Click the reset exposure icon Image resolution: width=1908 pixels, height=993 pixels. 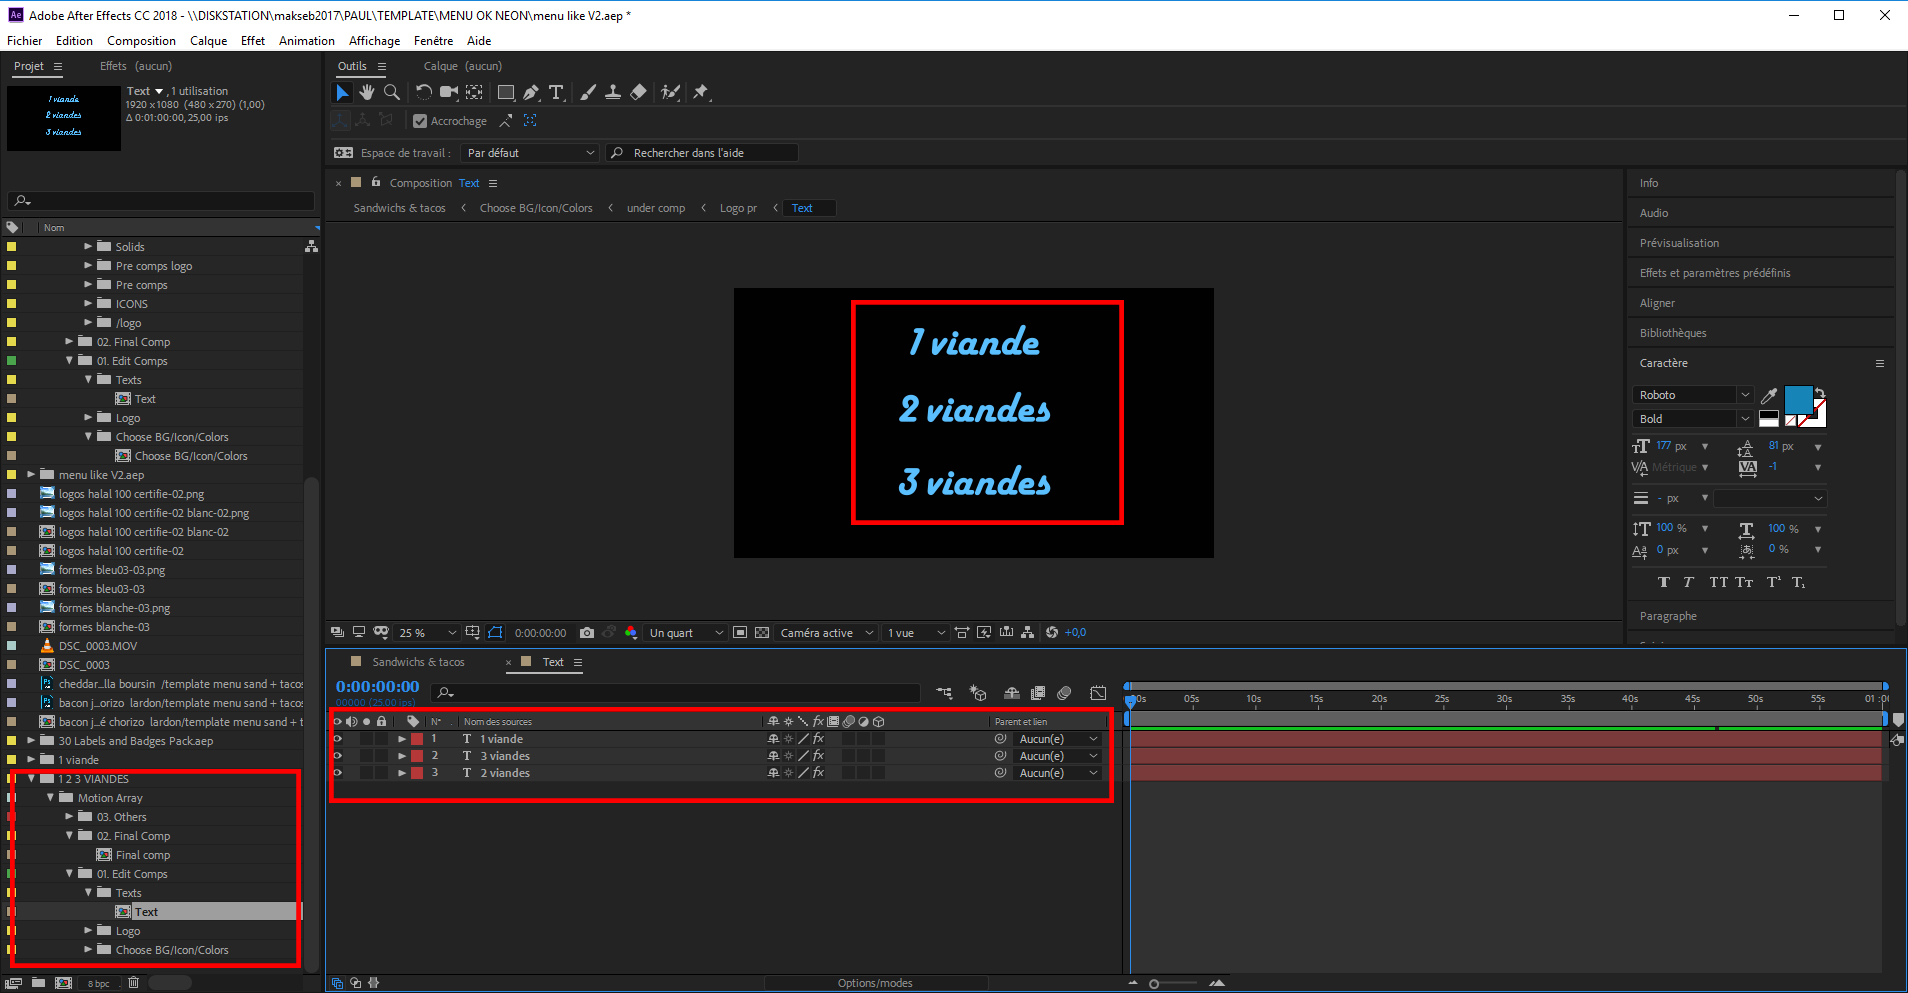click(x=1052, y=633)
